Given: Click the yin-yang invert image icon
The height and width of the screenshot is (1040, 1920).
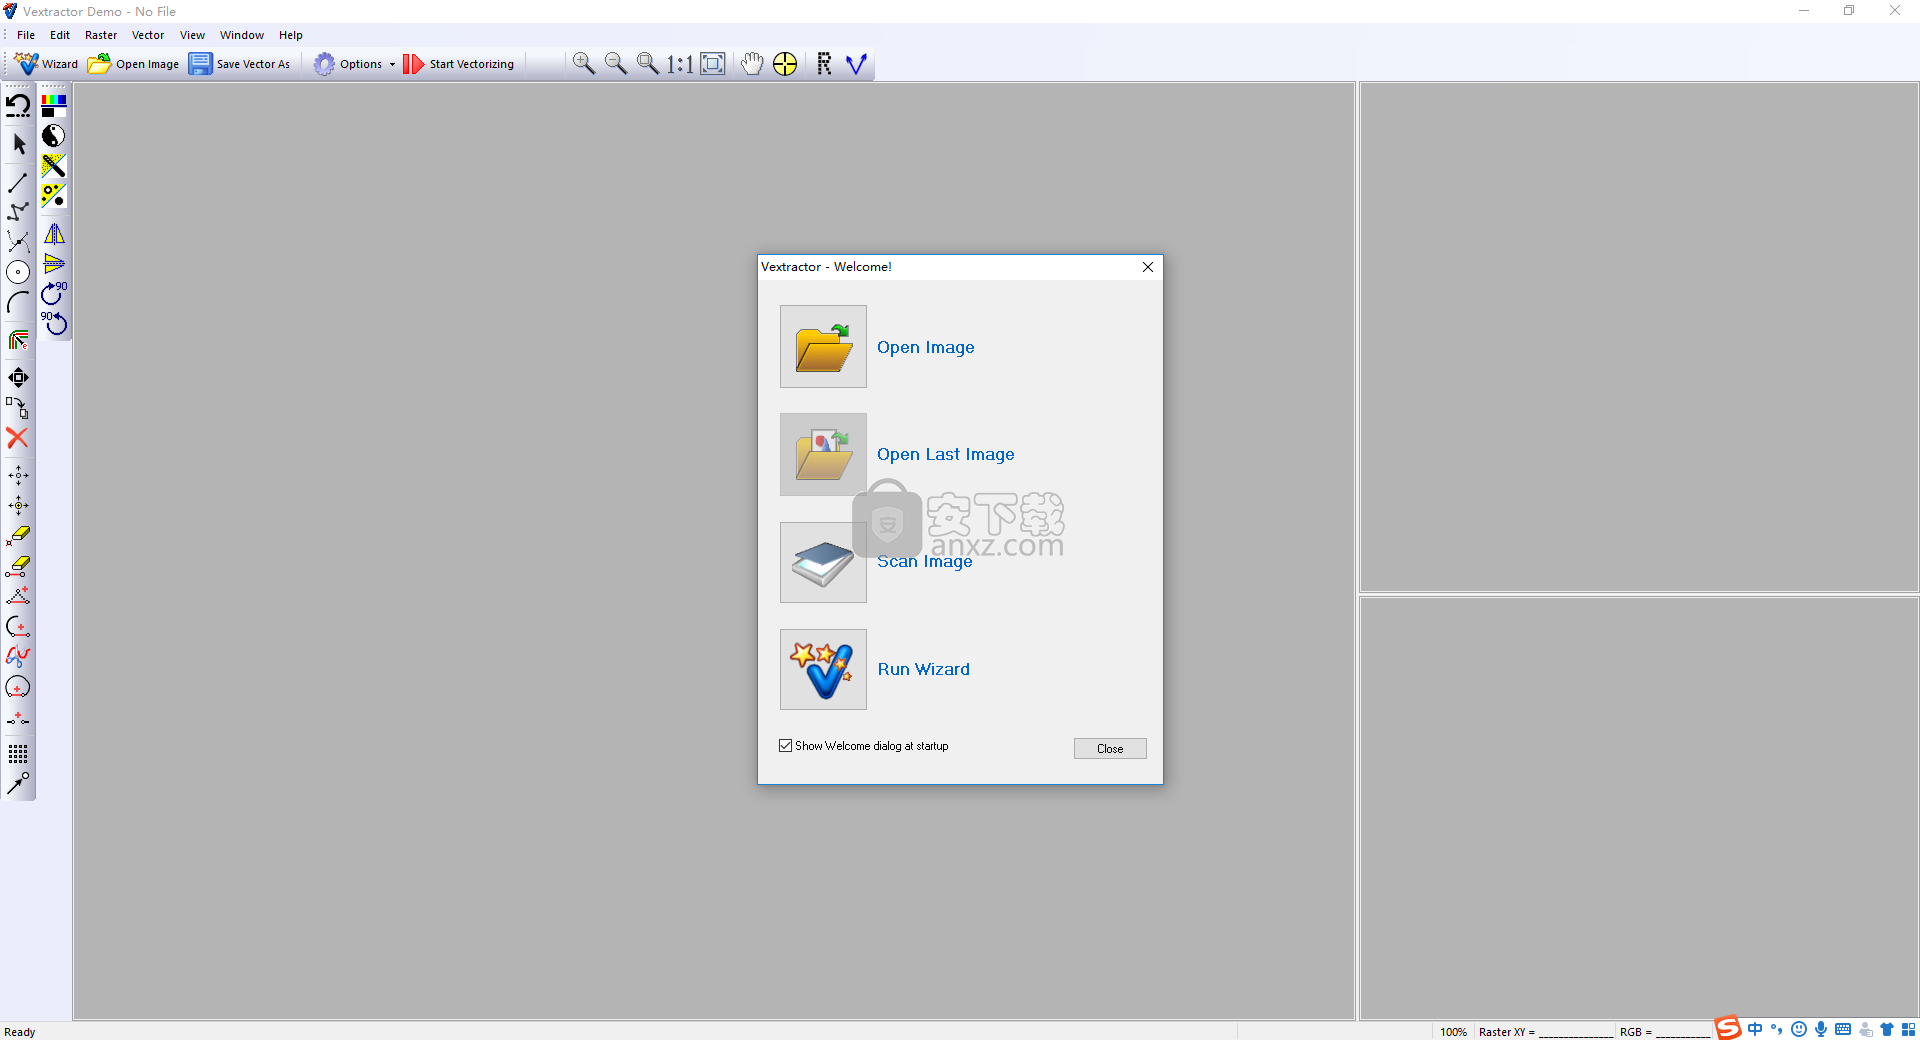Looking at the screenshot, I should click(54, 136).
